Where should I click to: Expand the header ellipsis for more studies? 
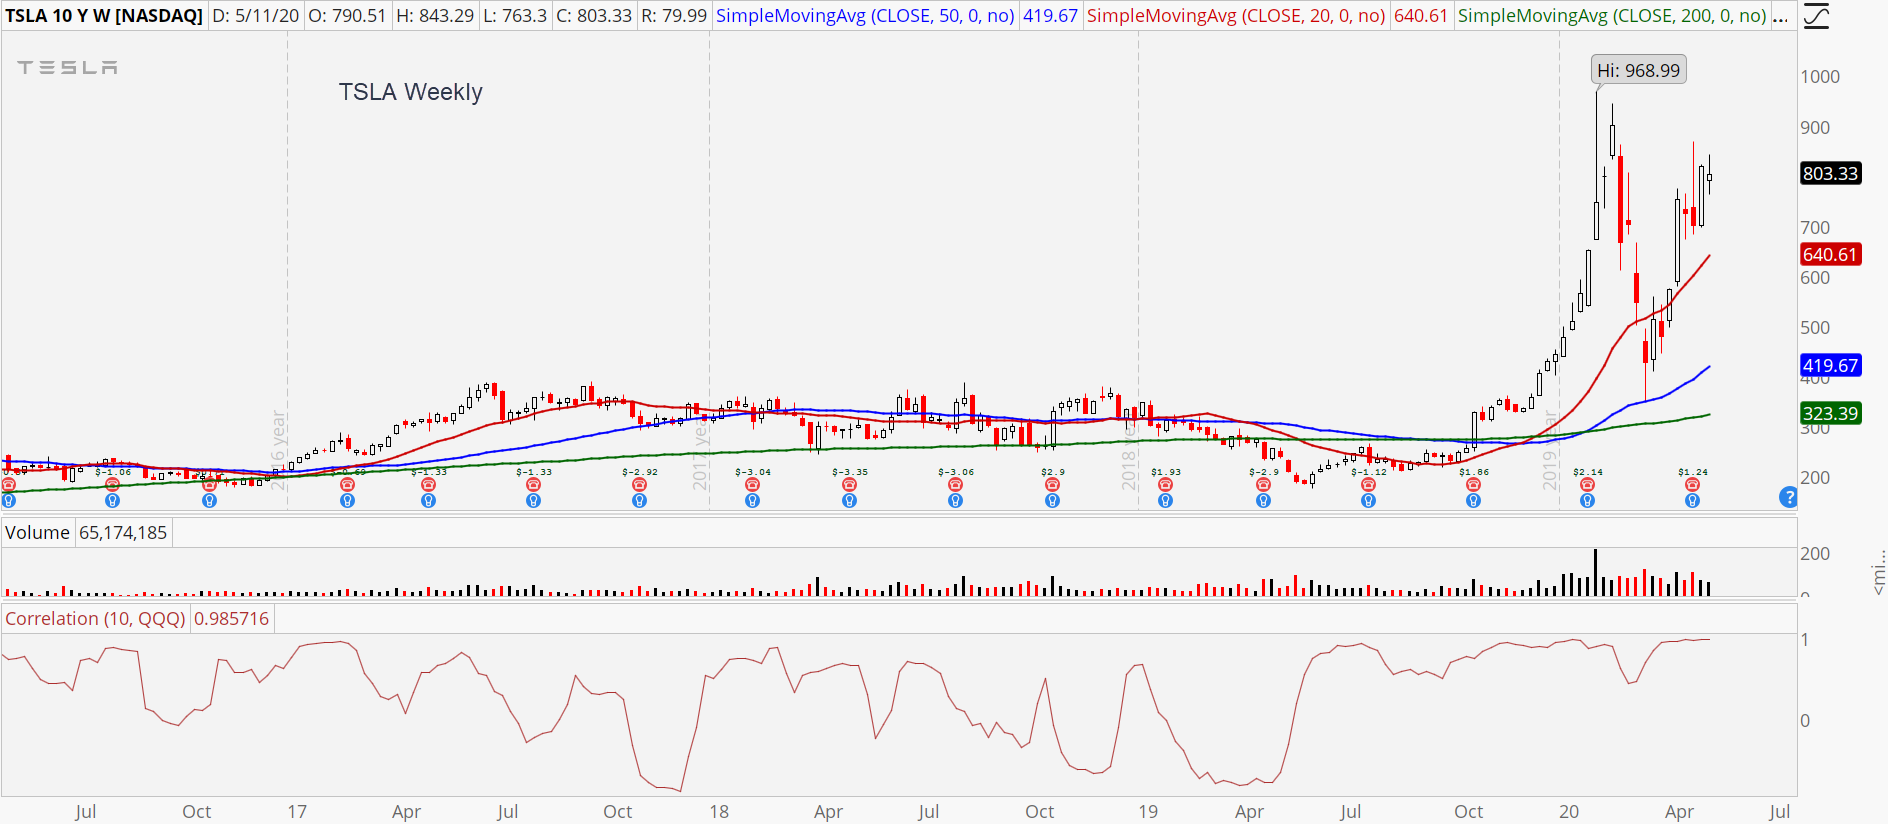click(1780, 16)
